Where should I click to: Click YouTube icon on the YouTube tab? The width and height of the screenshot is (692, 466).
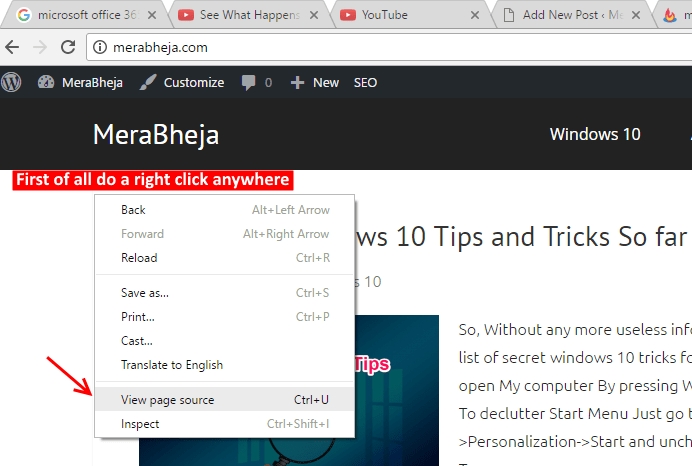348,15
